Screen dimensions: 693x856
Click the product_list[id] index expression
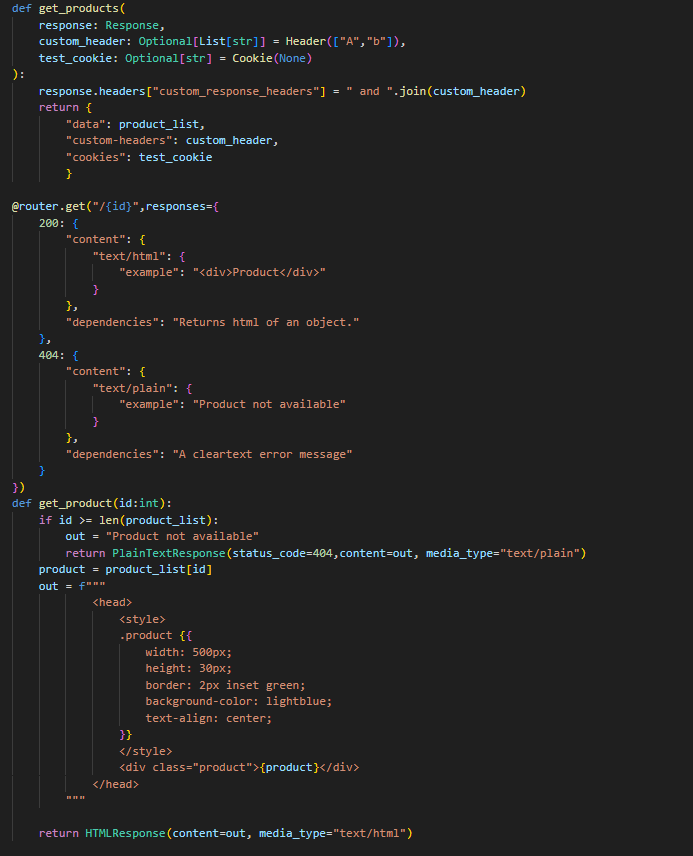point(158,569)
